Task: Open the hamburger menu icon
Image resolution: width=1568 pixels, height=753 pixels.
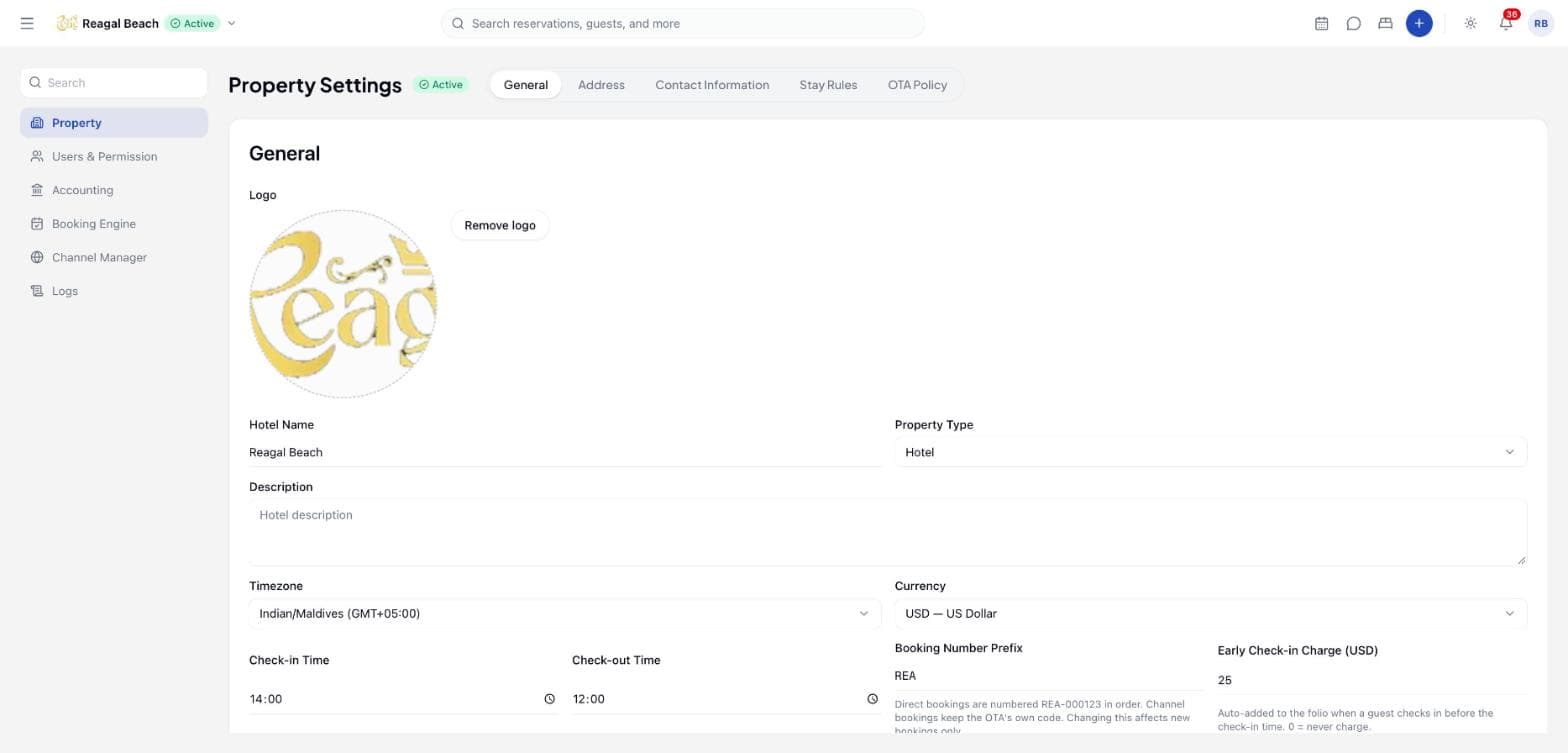Action: (x=27, y=23)
